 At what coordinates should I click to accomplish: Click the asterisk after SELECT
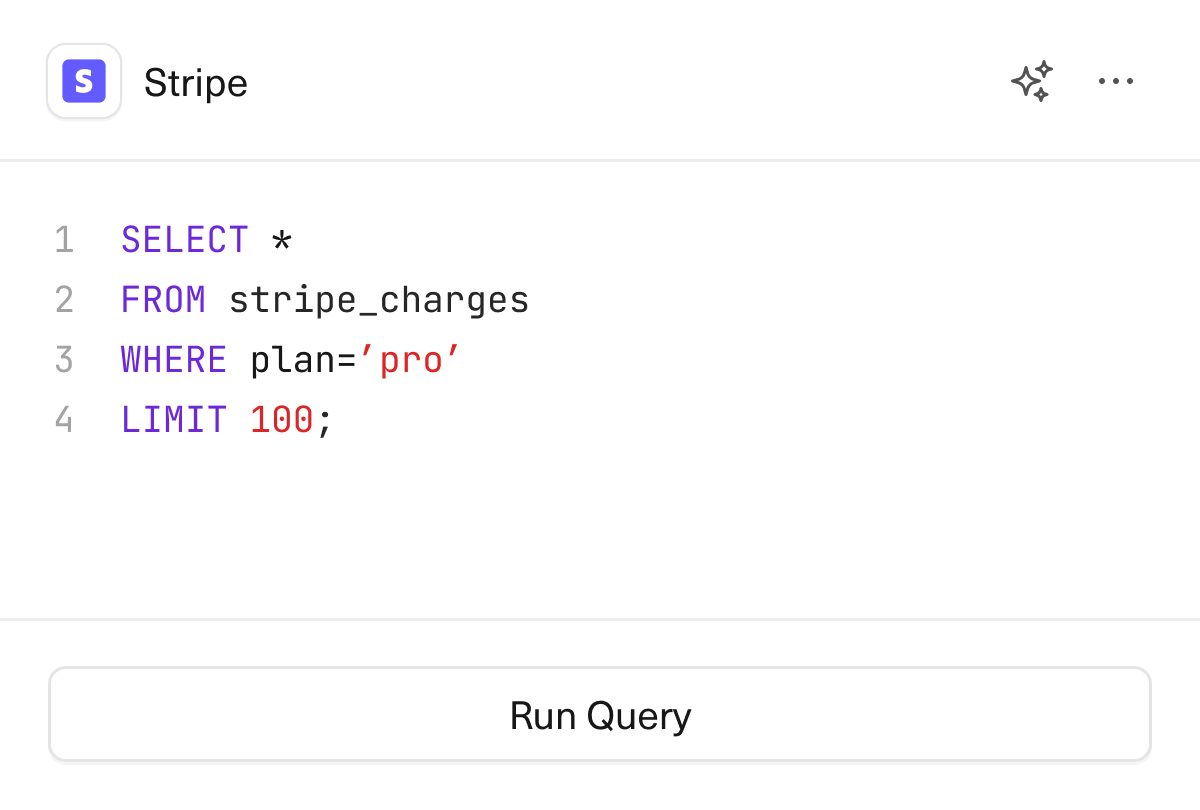(282, 241)
